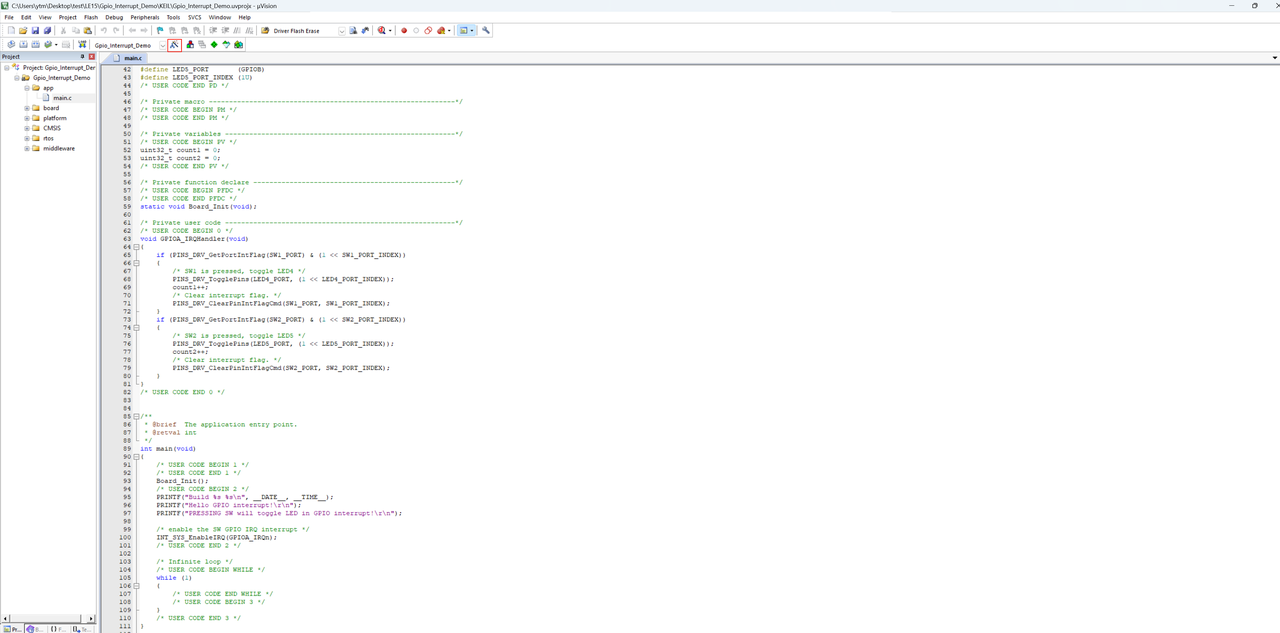This screenshot has width=1280, height=633.
Task: Click the Download to flash icon
Action: tap(82, 45)
